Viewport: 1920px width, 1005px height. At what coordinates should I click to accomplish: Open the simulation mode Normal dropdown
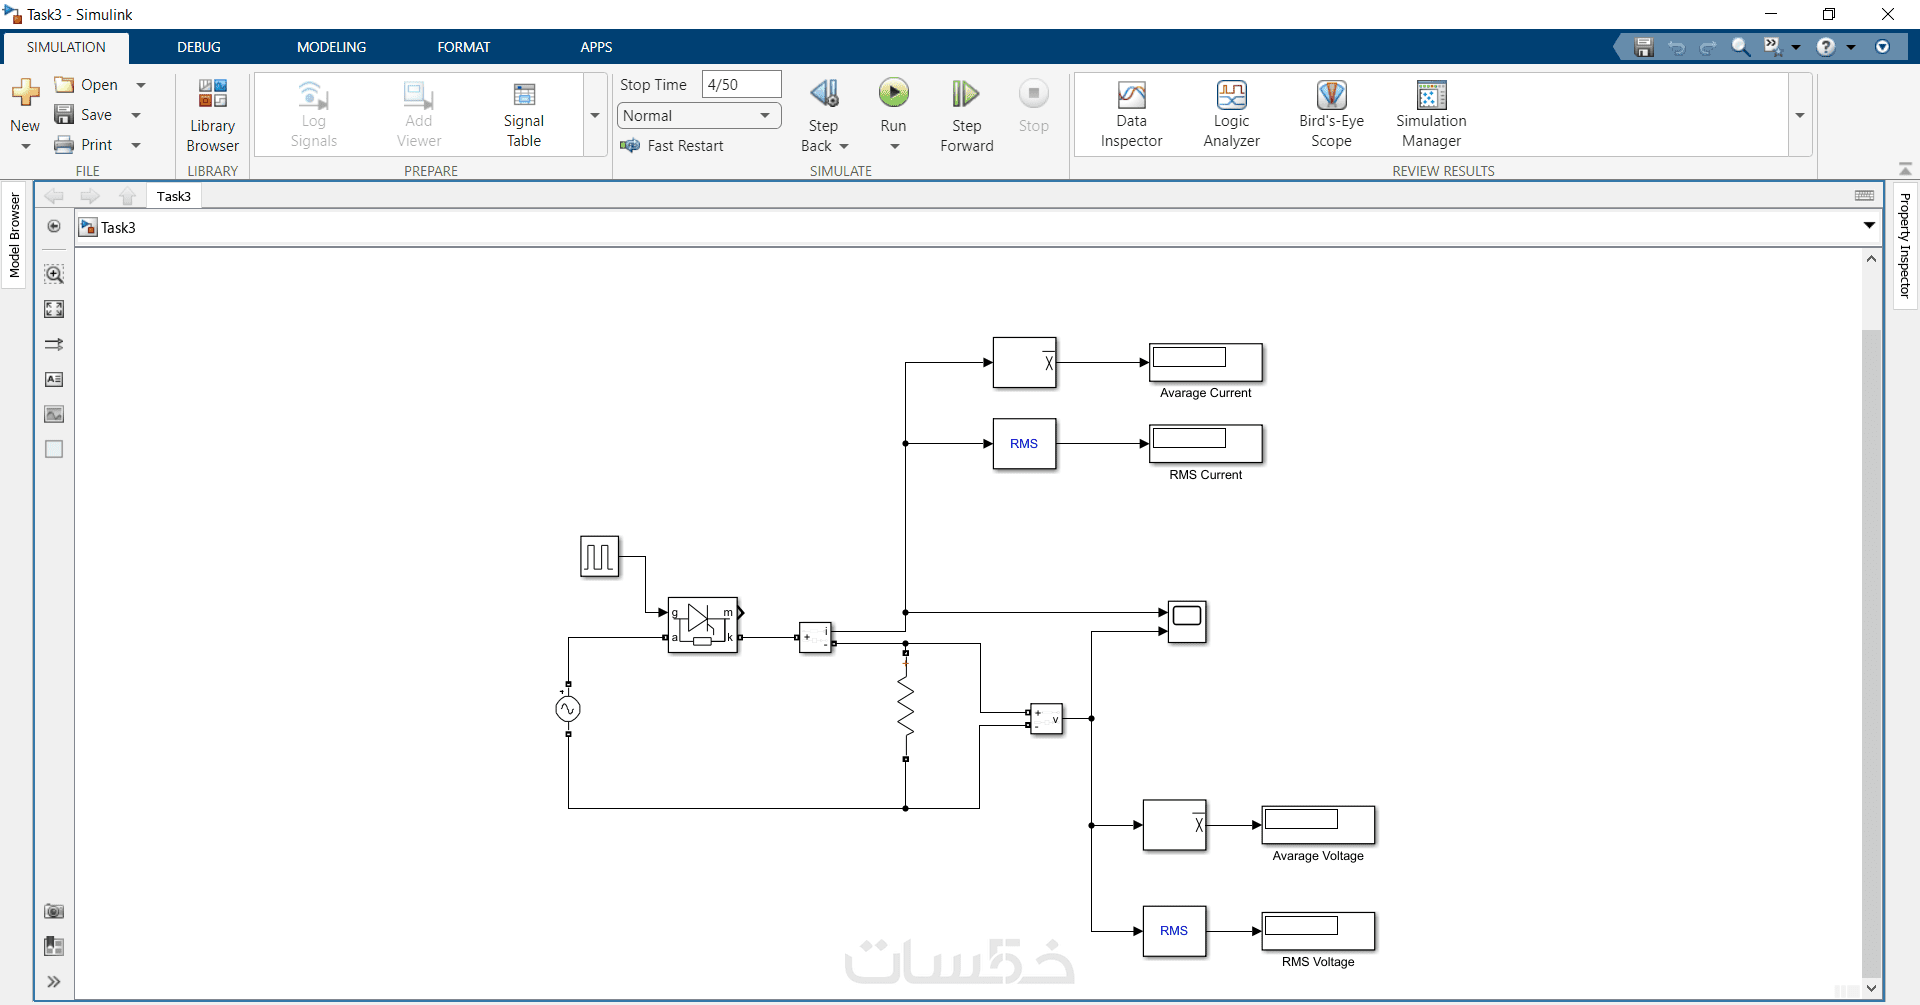click(699, 116)
